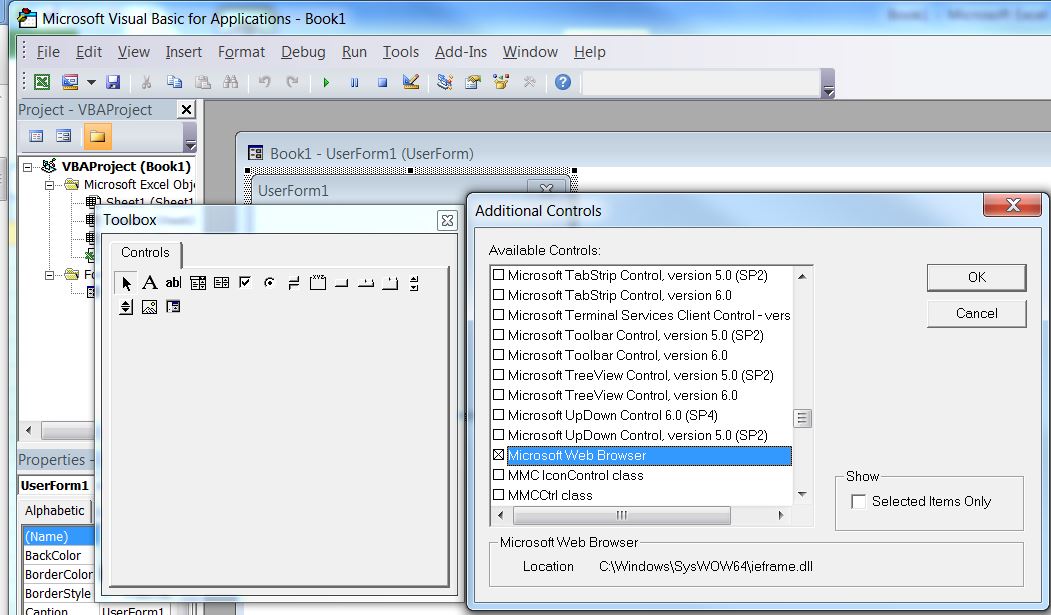Open the Debug menu
The height and width of the screenshot is (615, 1051).
pyautogui.click(x=303, y=52)
